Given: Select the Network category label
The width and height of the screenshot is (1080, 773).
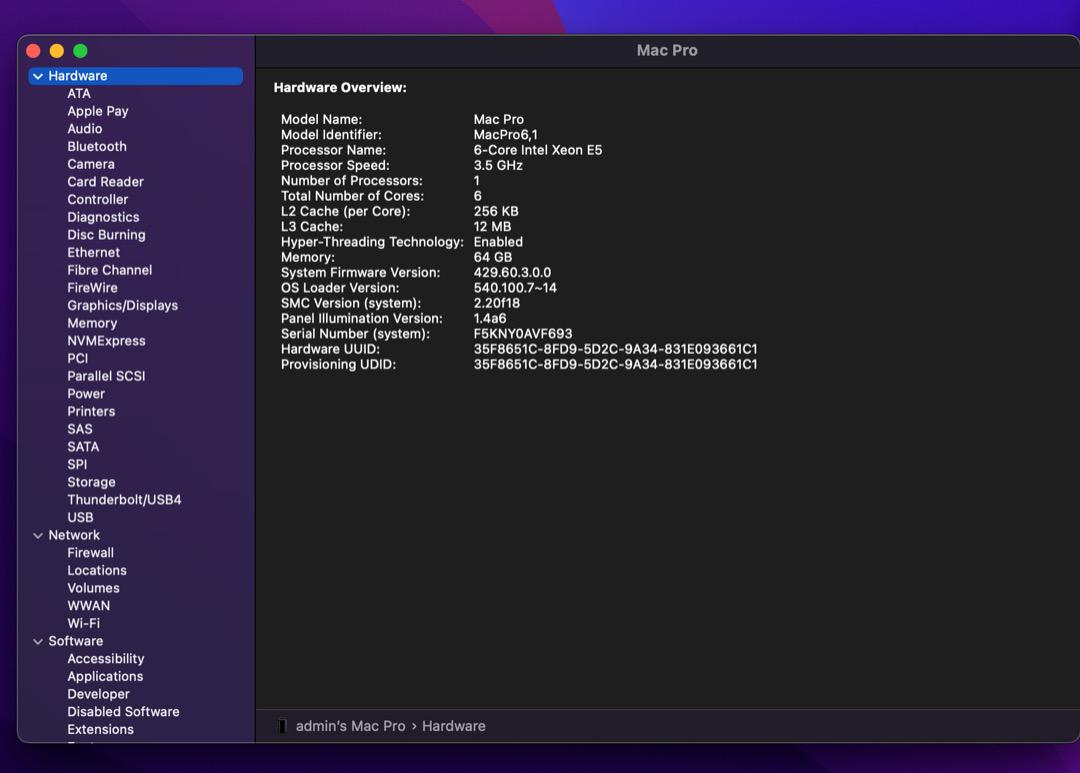Looking at the screenshot, I should [74, 535].
